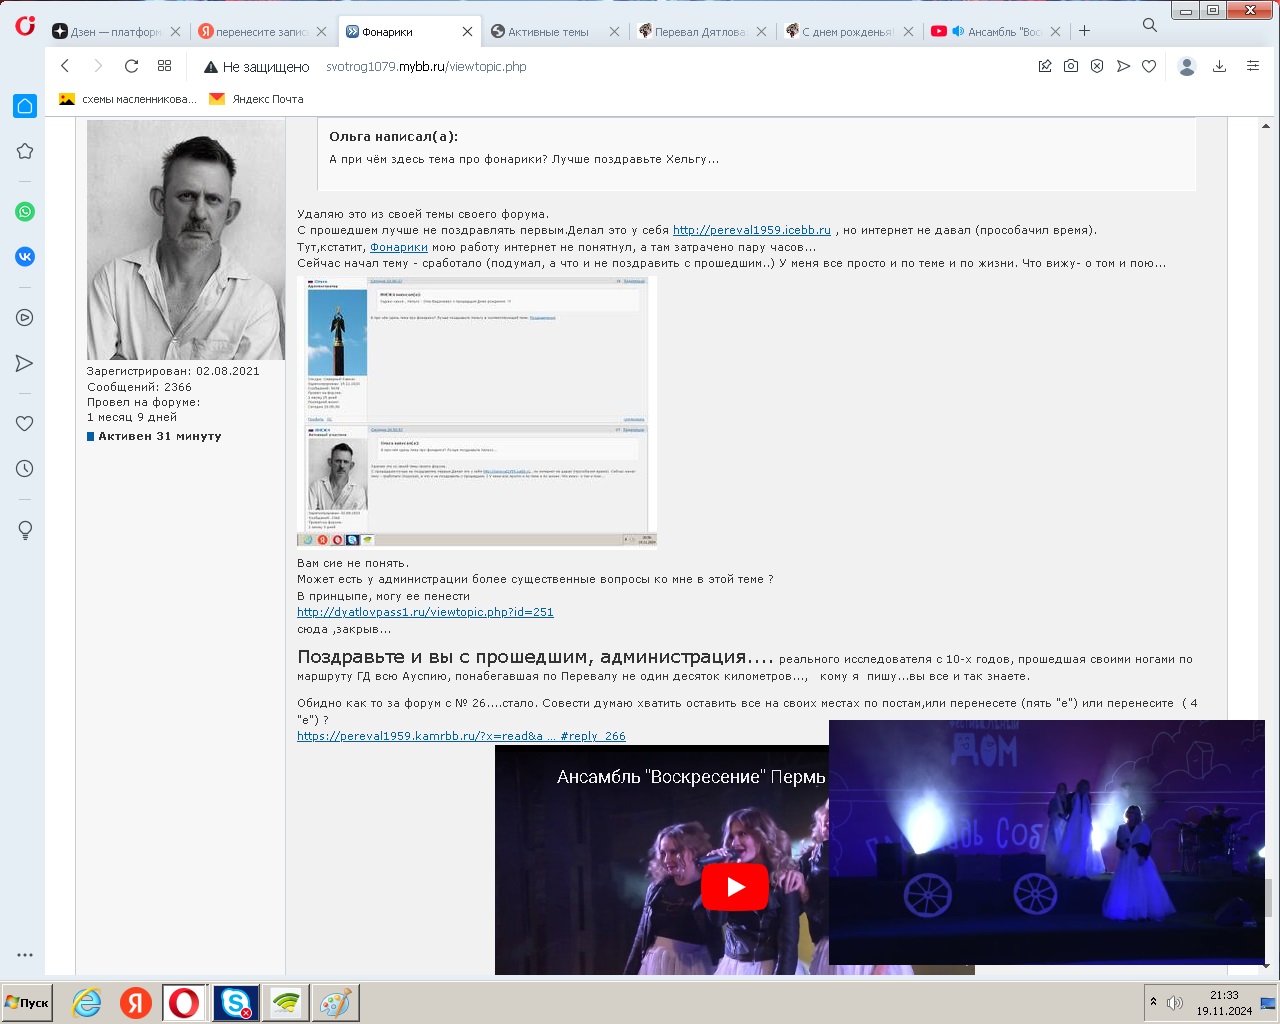This screenshot has width=1280, height=1024.
Task: Open the system tray volume icon
Action: [1175, 1002]
